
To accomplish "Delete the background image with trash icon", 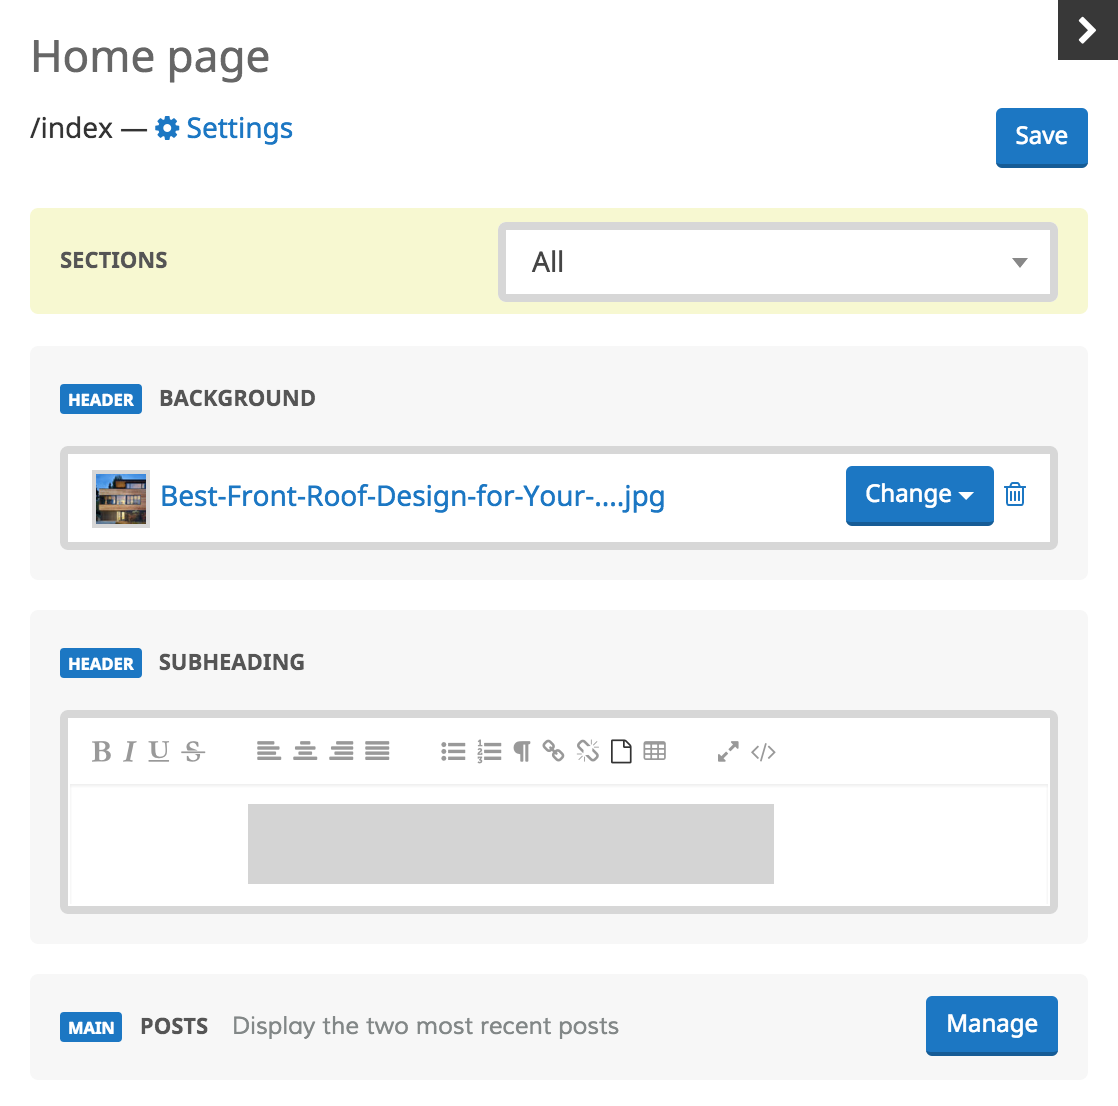I will [x=1015, y=494].
